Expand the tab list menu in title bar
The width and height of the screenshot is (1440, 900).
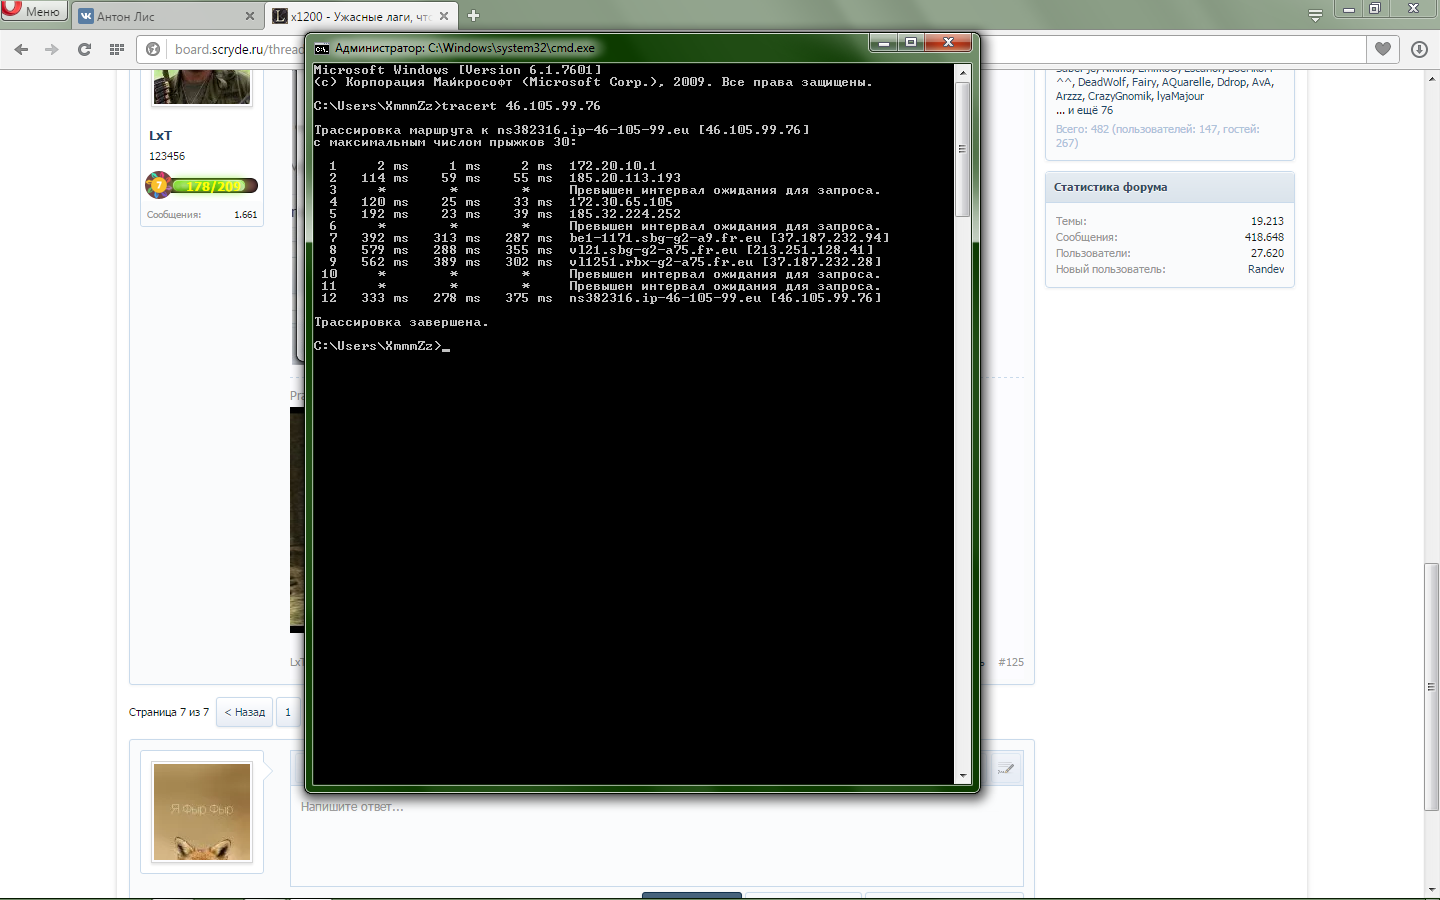pos(1315,15)
